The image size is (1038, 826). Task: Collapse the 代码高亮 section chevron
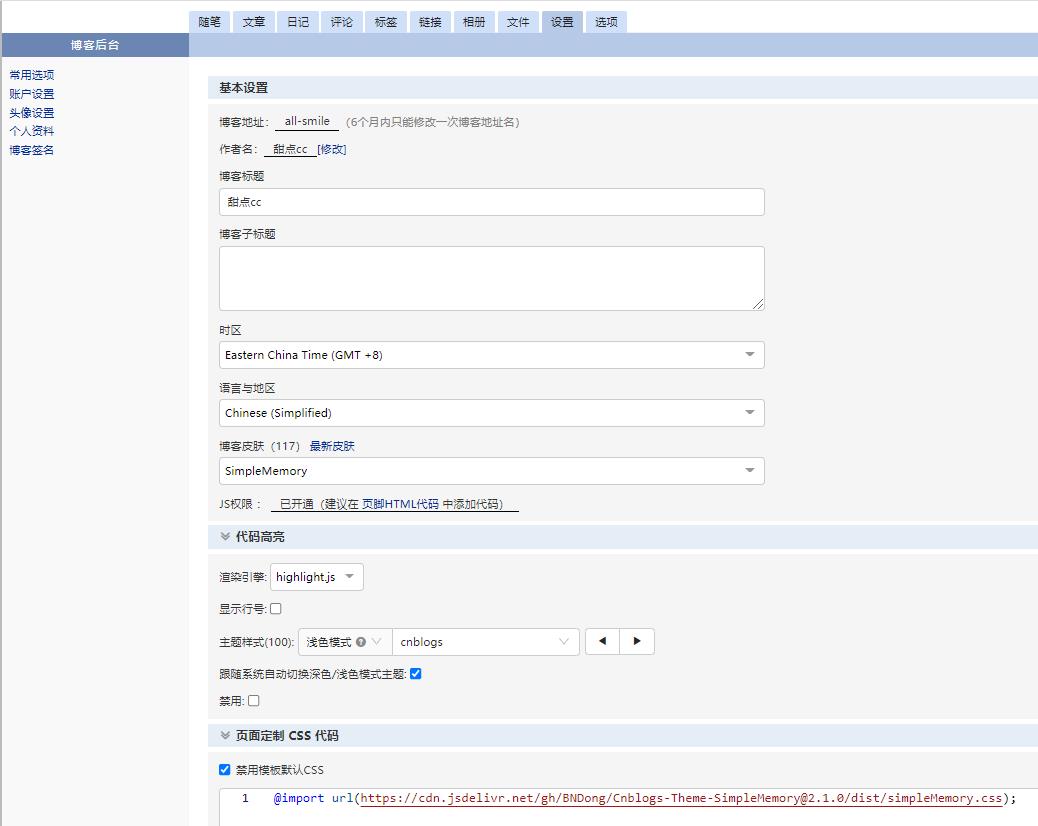click(225, 537)
